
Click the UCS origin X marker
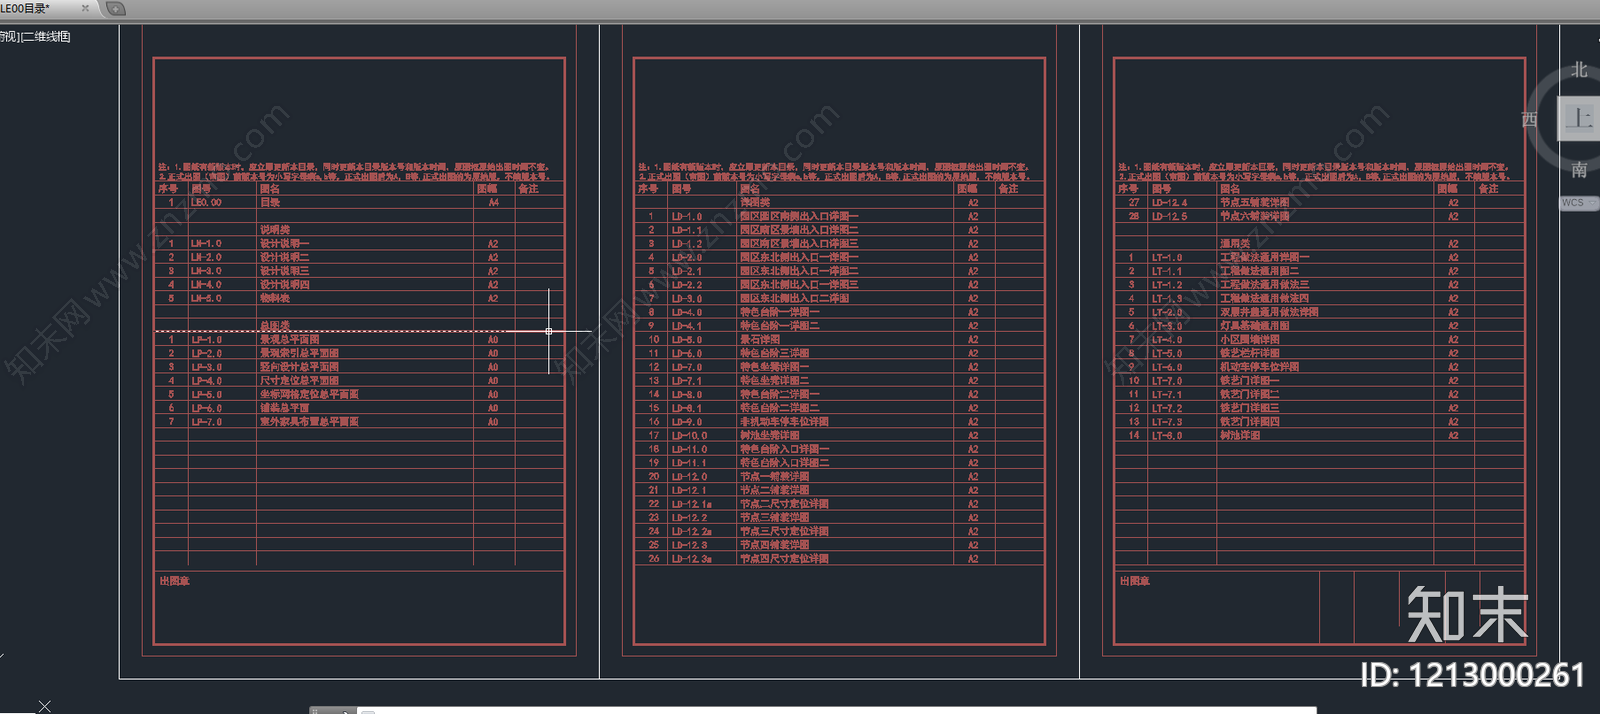click(x=44, y=706)
